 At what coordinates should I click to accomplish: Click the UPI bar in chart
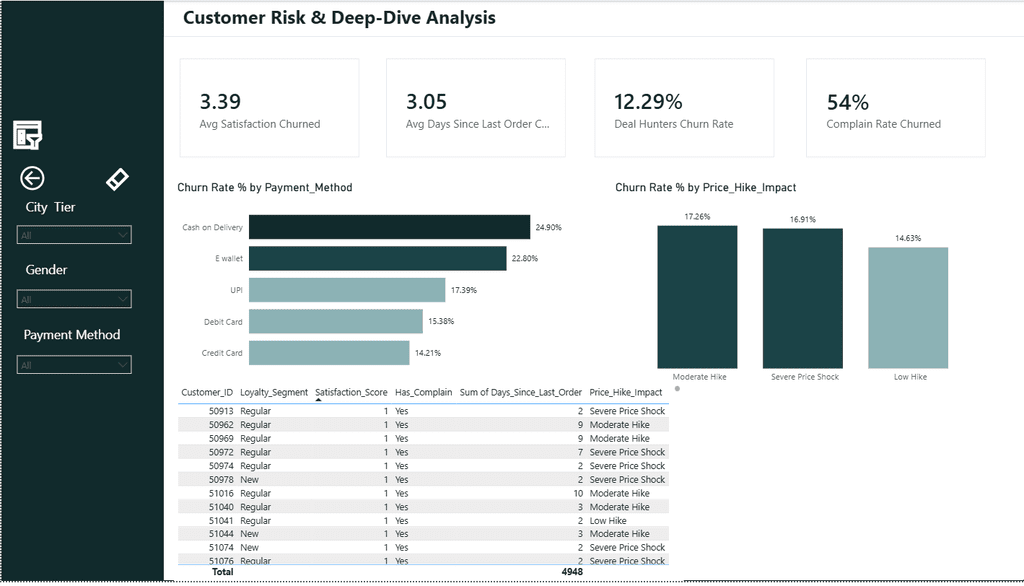[347, 290]
